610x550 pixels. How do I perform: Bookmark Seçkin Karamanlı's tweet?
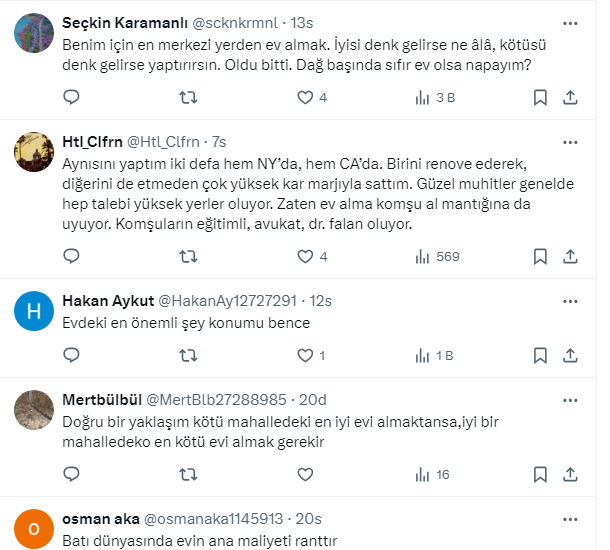tap(540, 97)
